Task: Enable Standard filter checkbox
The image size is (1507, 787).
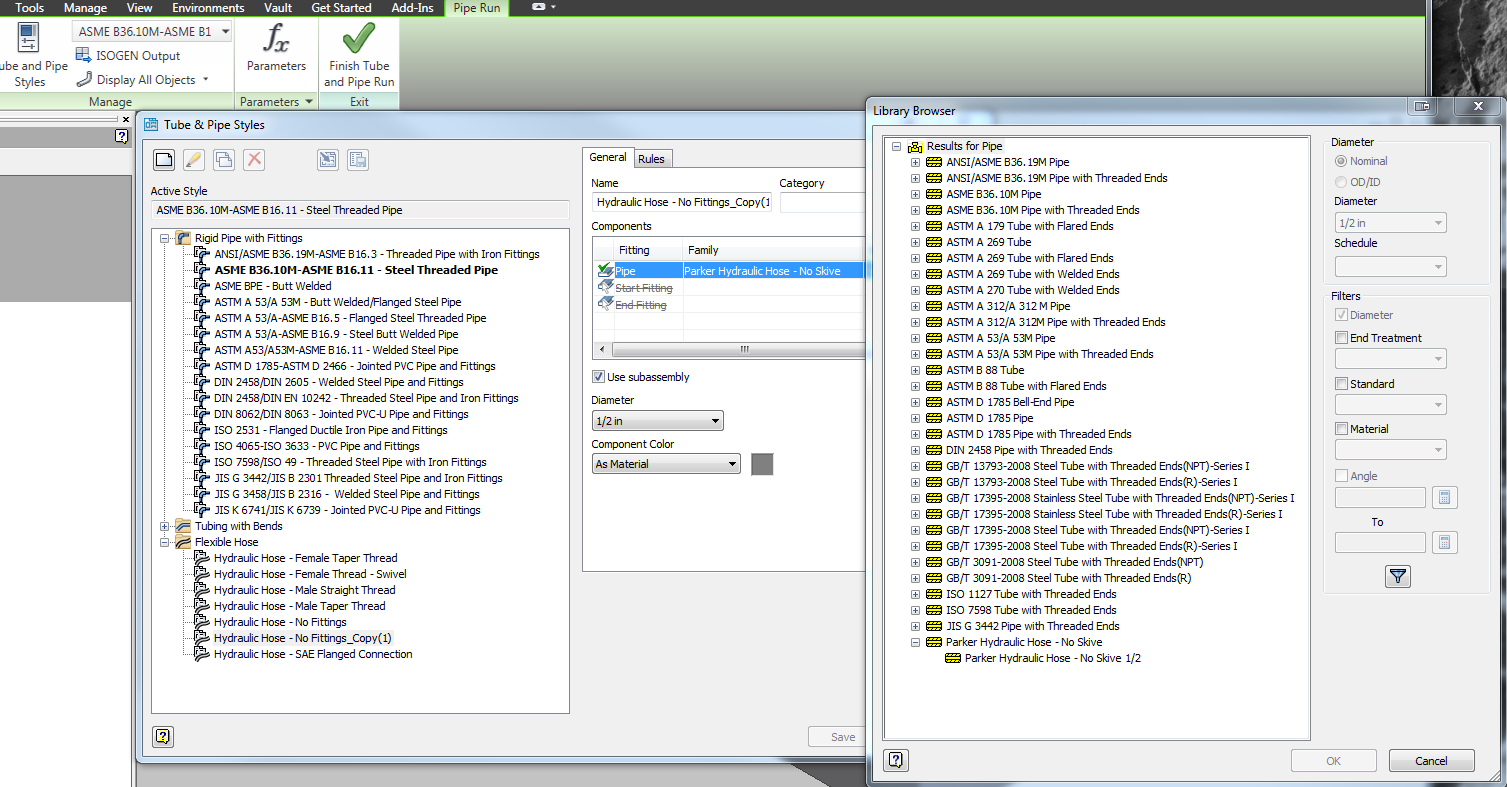Action: pyautogui.click(x=1341, y=384)
